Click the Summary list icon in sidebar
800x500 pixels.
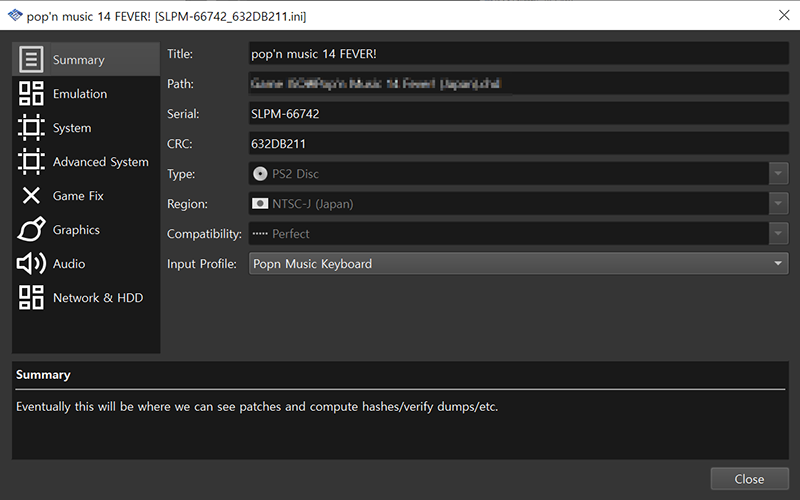click(x=31, y=59)
